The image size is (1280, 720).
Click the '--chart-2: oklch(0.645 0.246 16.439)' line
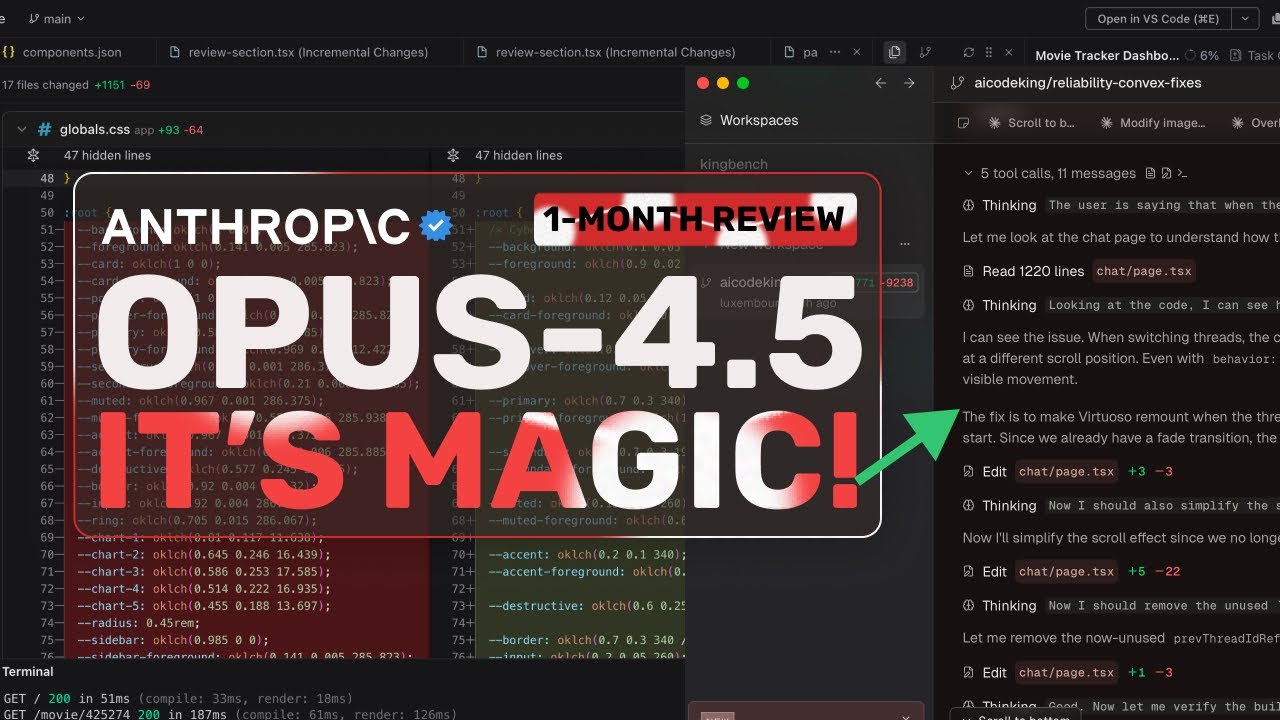202,554
